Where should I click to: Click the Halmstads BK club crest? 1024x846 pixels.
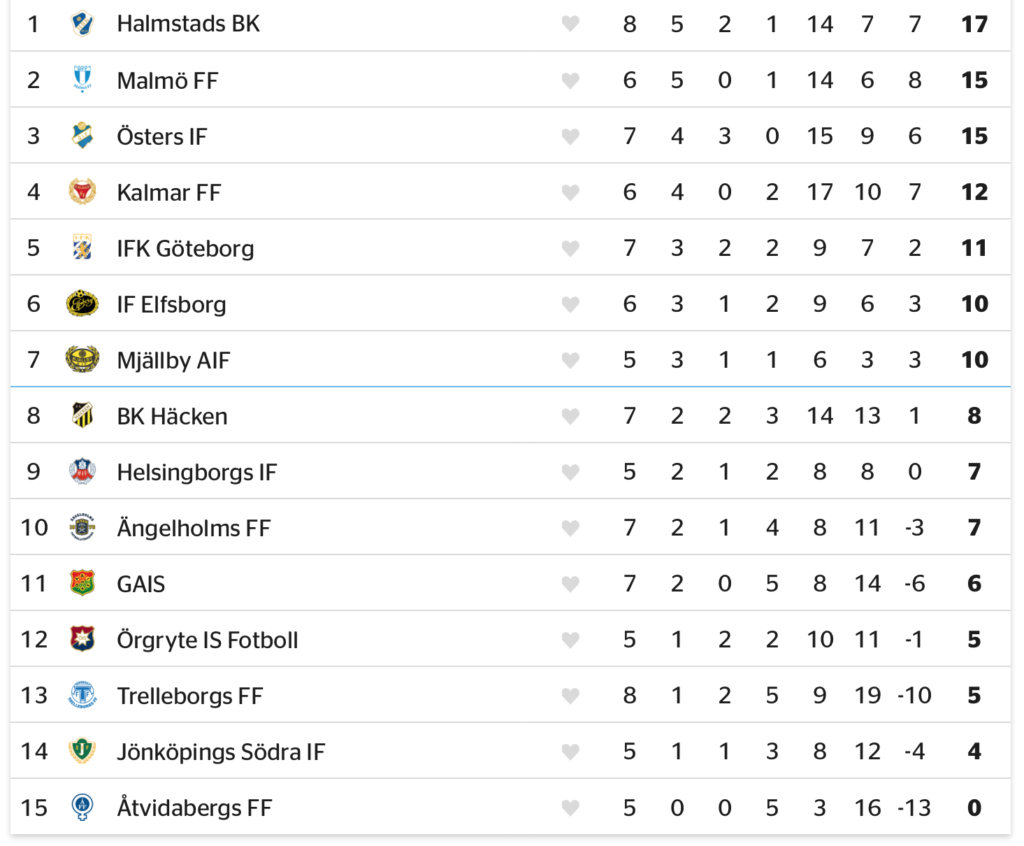point(82,24)
